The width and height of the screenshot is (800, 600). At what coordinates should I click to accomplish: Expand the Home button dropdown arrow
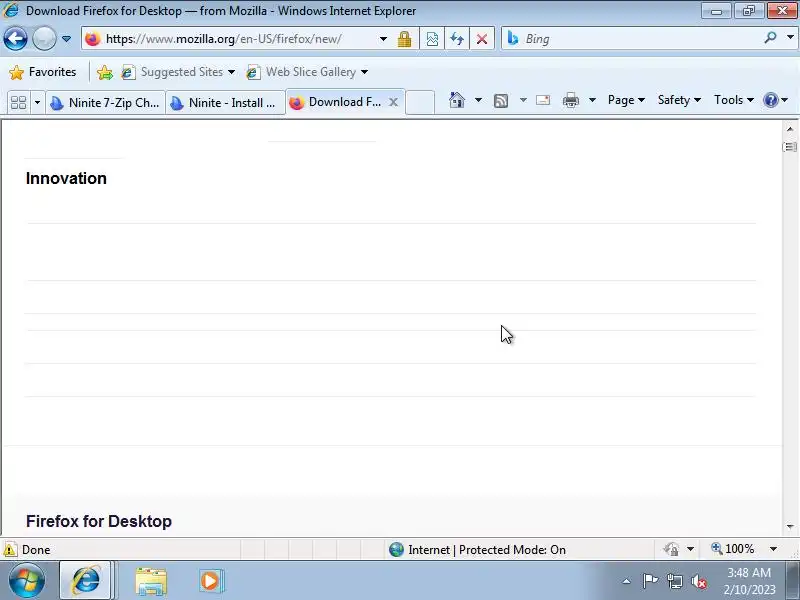tap(478, 100)
